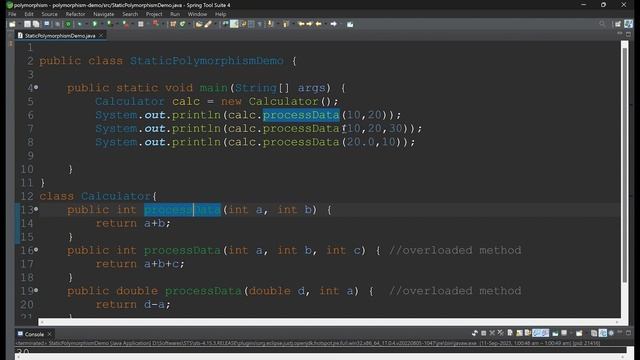Collapse the fold marker on line 13
640x360 pixels.
tap(36, 209)
